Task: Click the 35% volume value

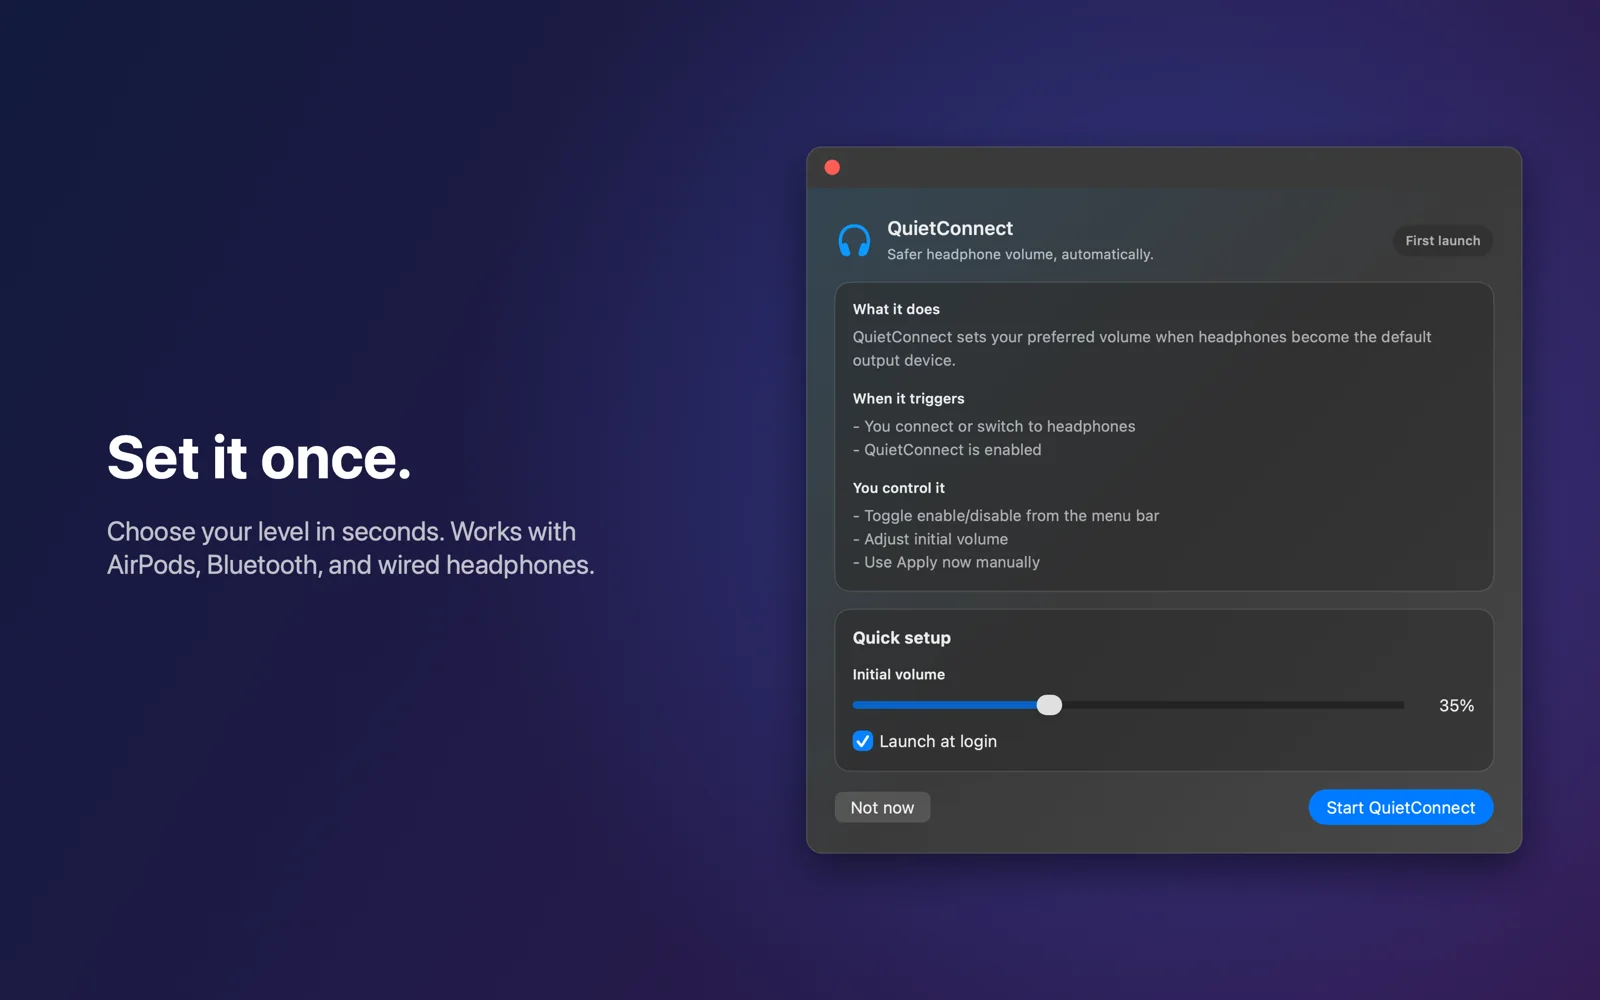Action: (x=1456, y=706)
